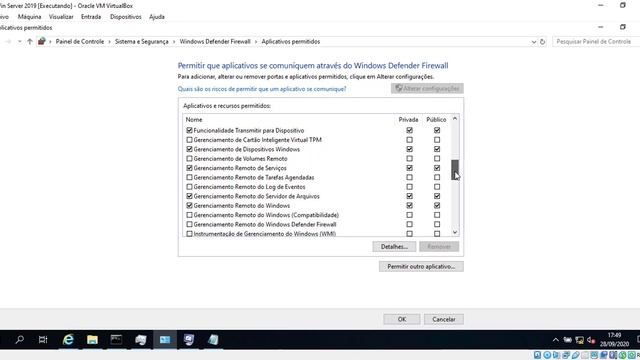The width and height of the screenshot is (640, 360).
Task: Click the Privada column header
Action: click(408, 120)
